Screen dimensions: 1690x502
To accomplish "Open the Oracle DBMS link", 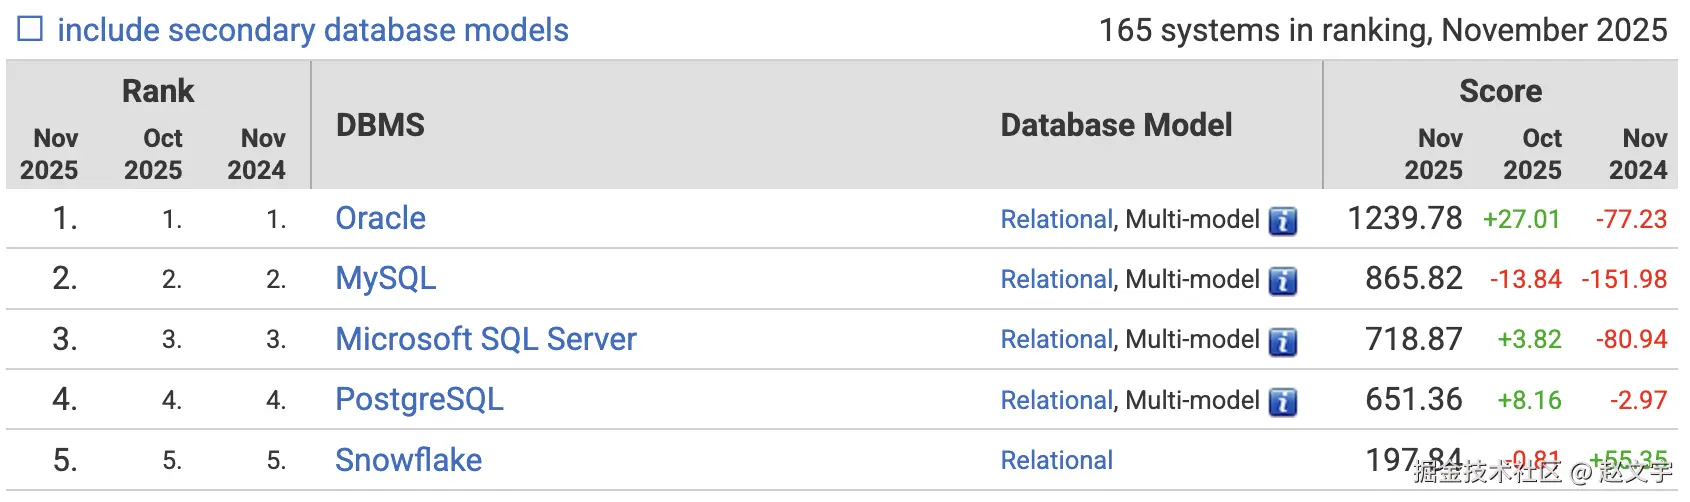I will (380, 219).
